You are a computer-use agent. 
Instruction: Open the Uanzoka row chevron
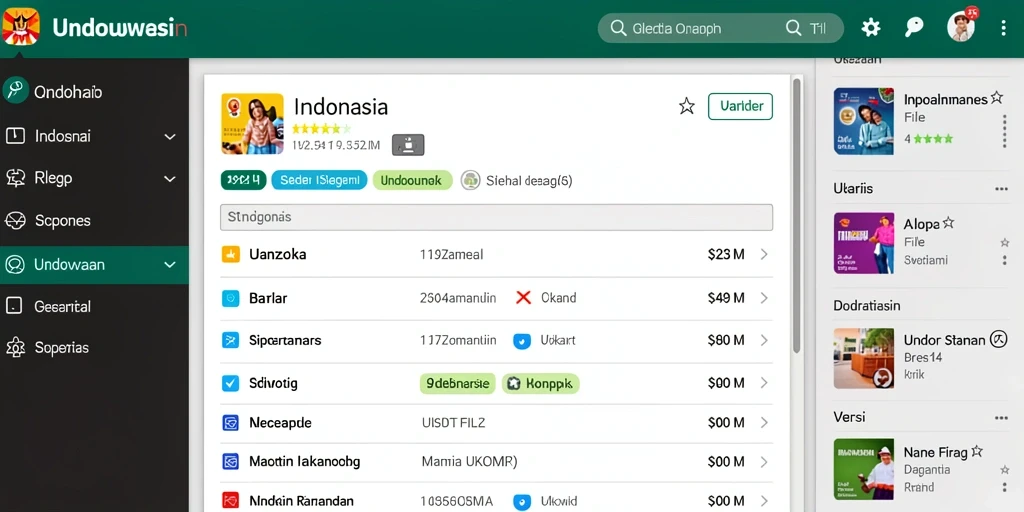point(764,254)
